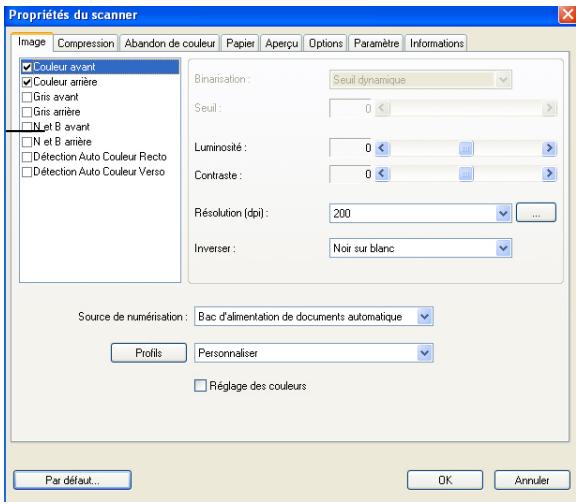Viewport: 576px width, 504px height.
Task: Click the Contraste value field
Action: pos(351,174)
